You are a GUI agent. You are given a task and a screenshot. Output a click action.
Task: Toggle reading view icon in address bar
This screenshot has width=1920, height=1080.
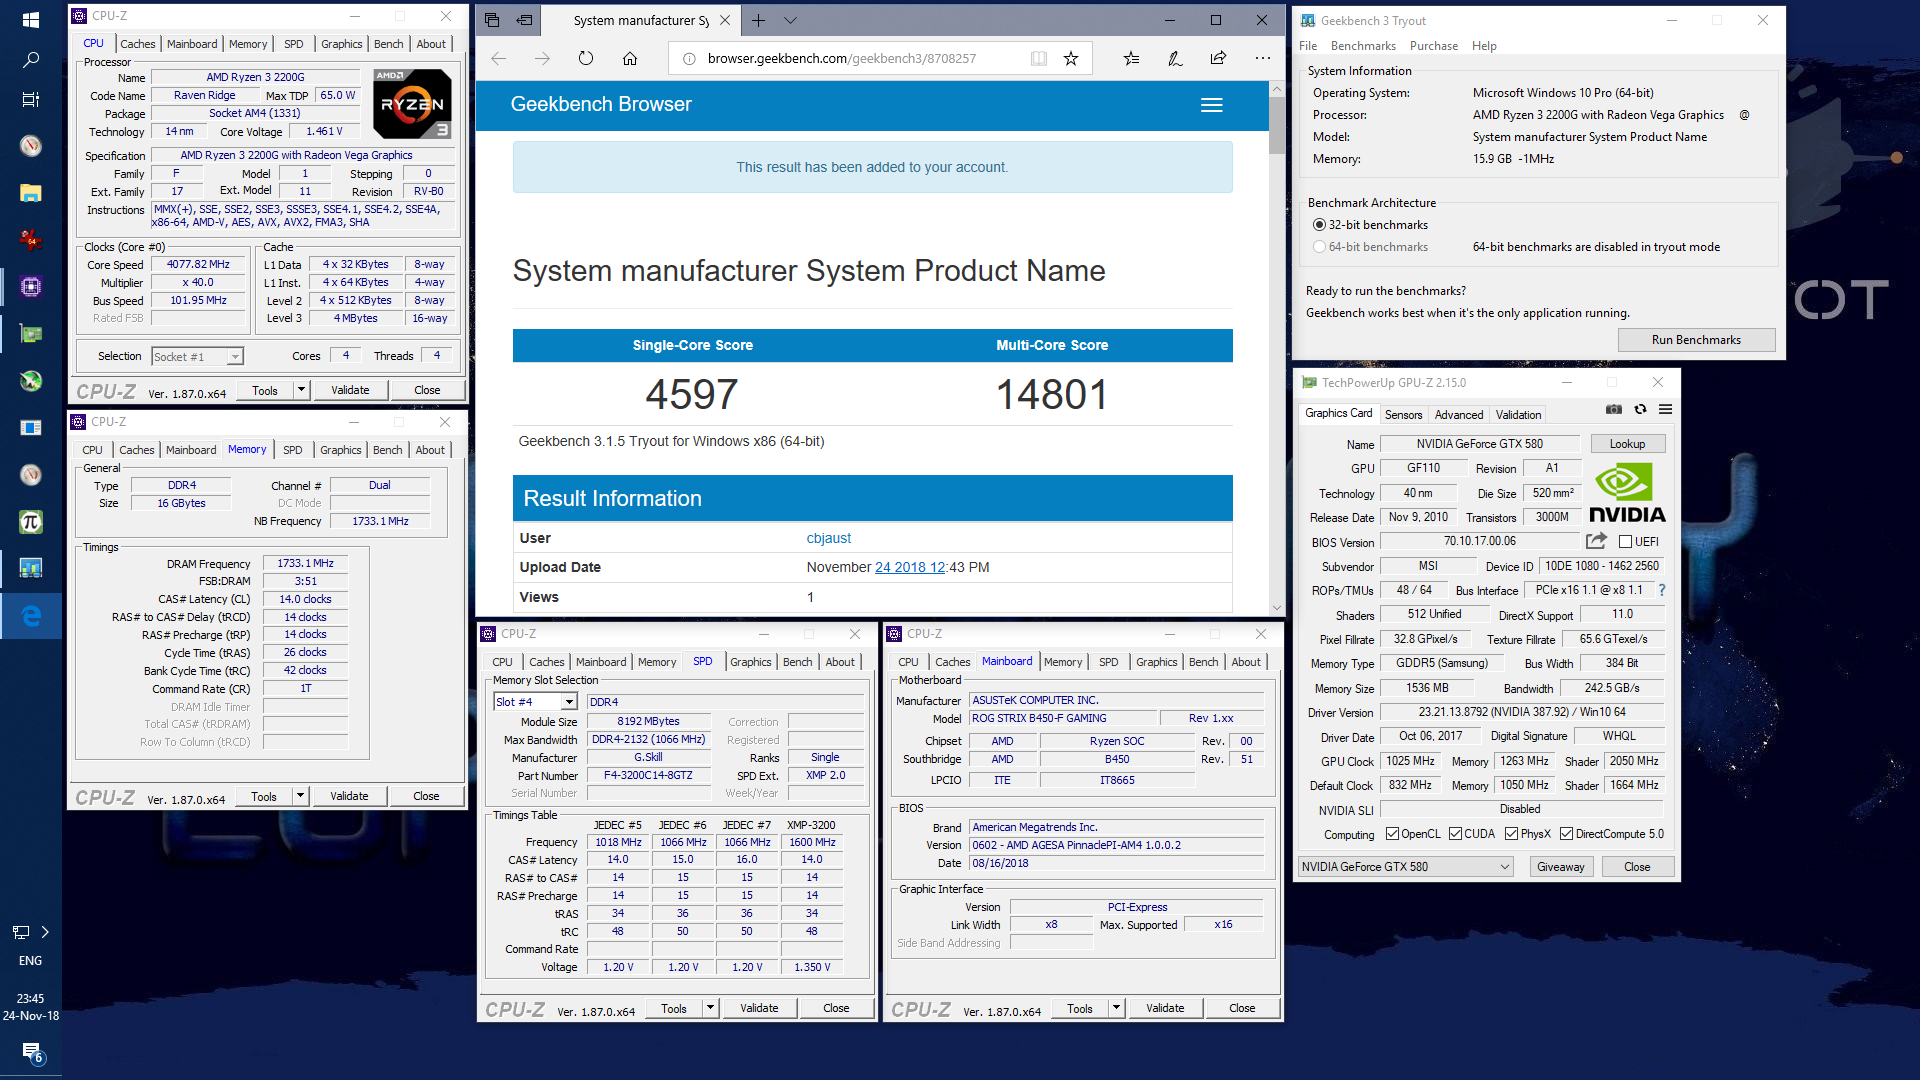[x=1039, y=59]
